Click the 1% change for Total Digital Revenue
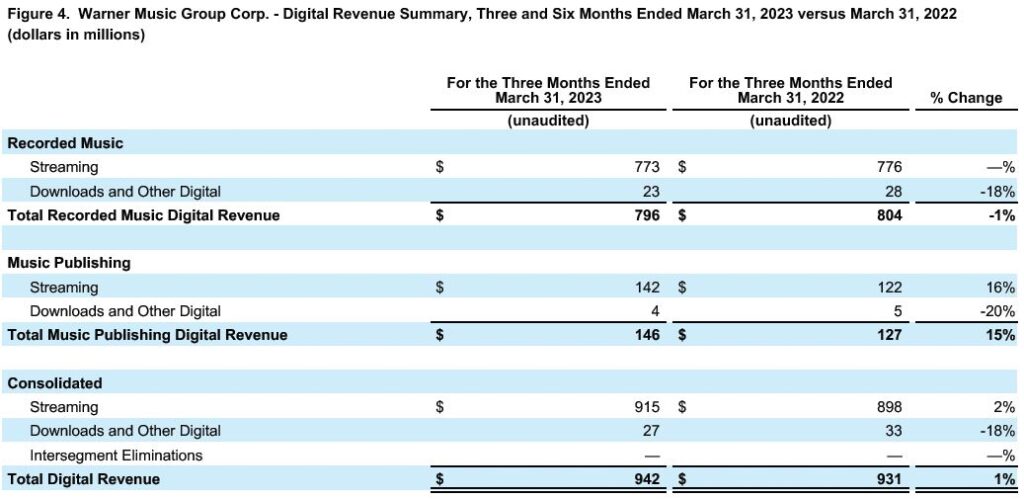This screenshot has width=1024, height=499. 1006,479
